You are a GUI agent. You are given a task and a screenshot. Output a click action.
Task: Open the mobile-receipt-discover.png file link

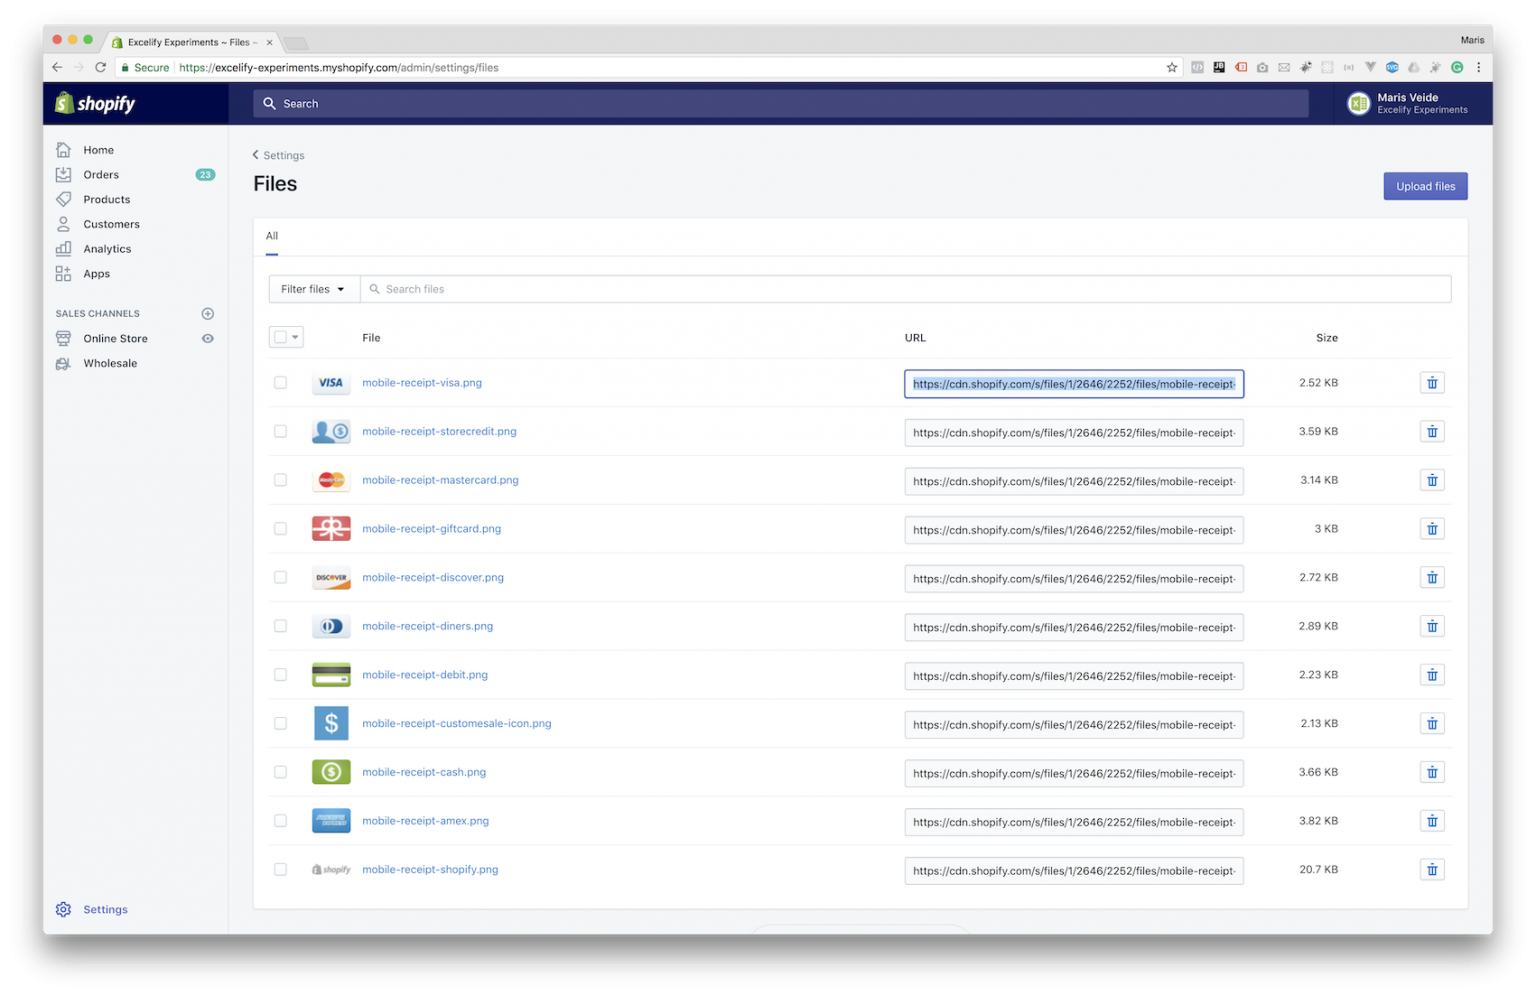[x=433, y=577]
